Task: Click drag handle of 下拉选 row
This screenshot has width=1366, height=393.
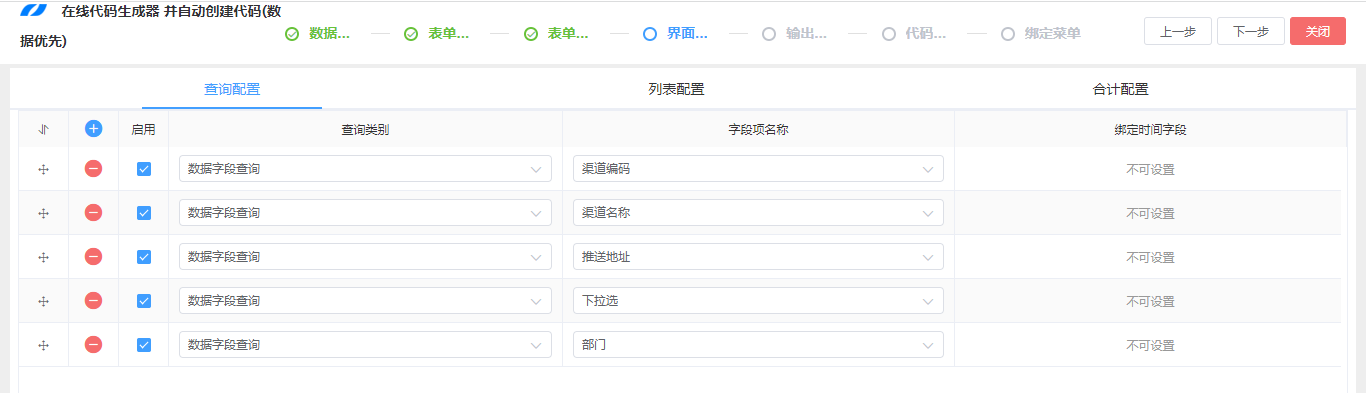Action: click(43, 302)
